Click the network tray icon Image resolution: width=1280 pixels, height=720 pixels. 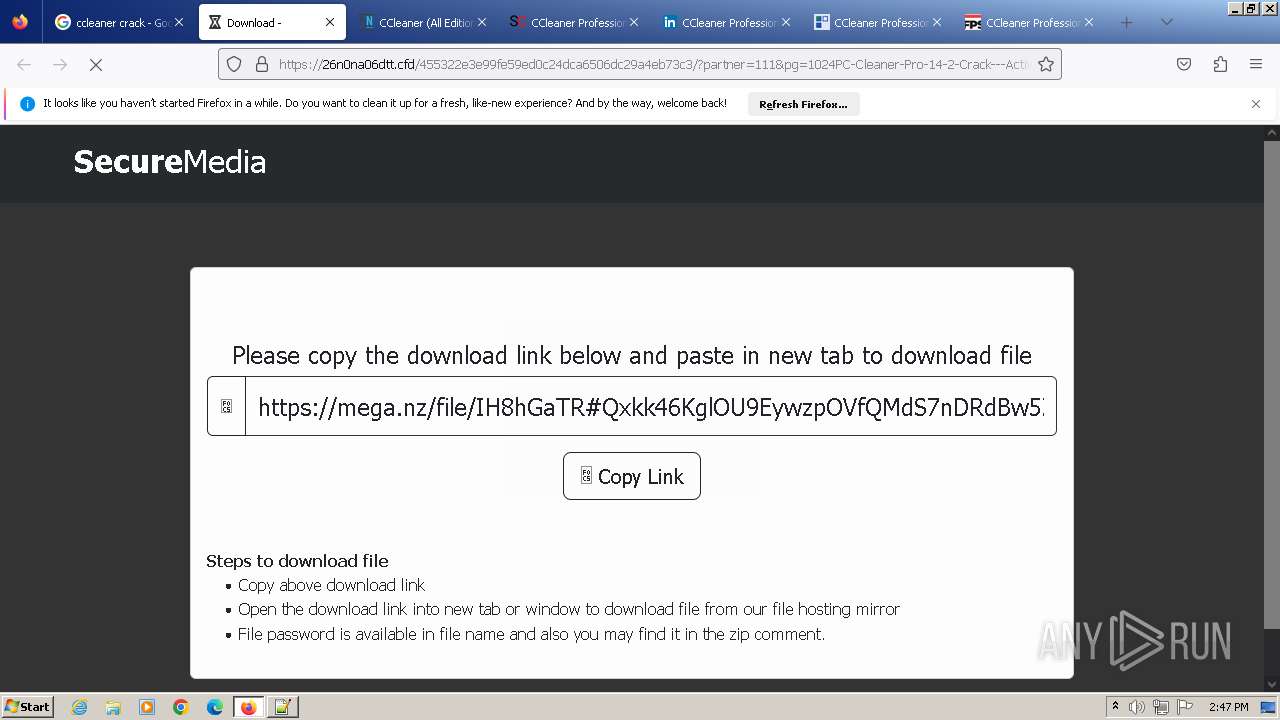(1161, 707)
